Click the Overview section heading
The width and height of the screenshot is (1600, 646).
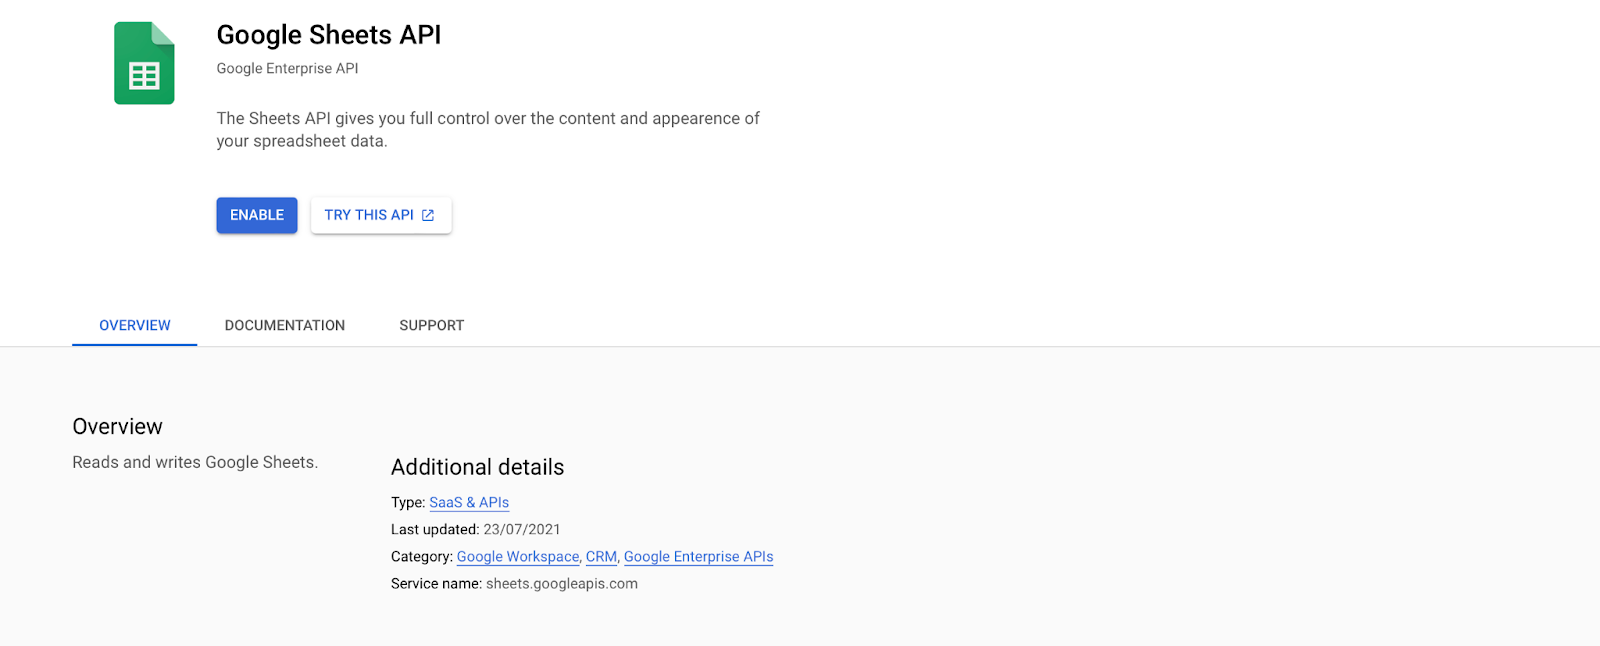[x=117, y=427]
